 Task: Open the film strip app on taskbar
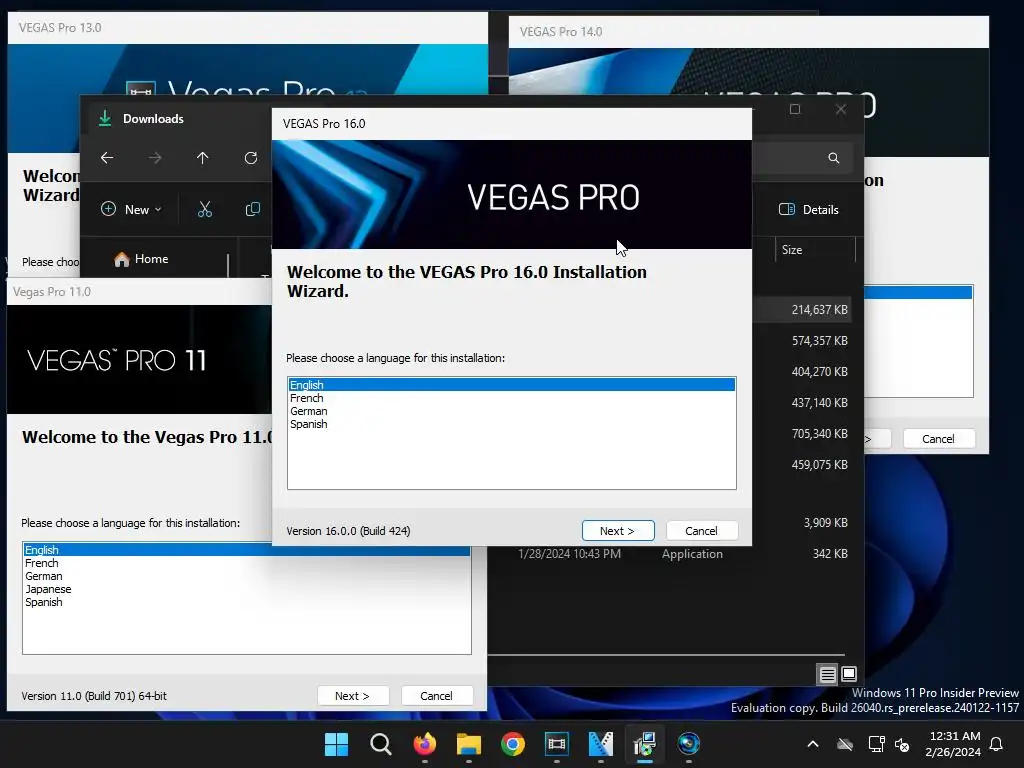click(x=556, y=744)
